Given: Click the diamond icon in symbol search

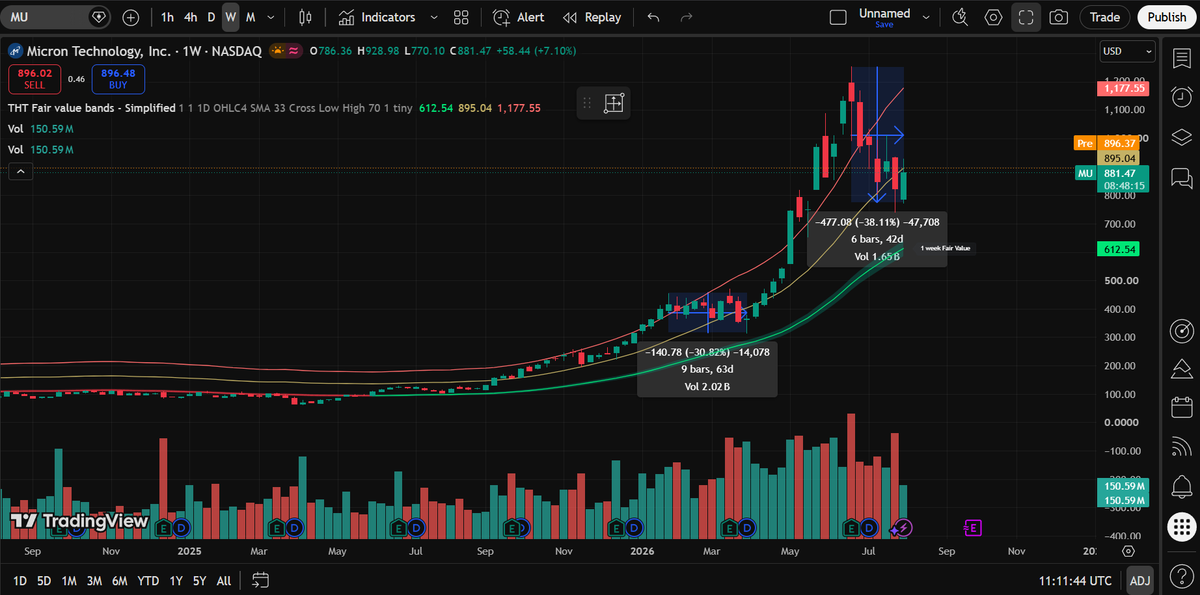Looking at the screenshot, I should pos(98,17).
